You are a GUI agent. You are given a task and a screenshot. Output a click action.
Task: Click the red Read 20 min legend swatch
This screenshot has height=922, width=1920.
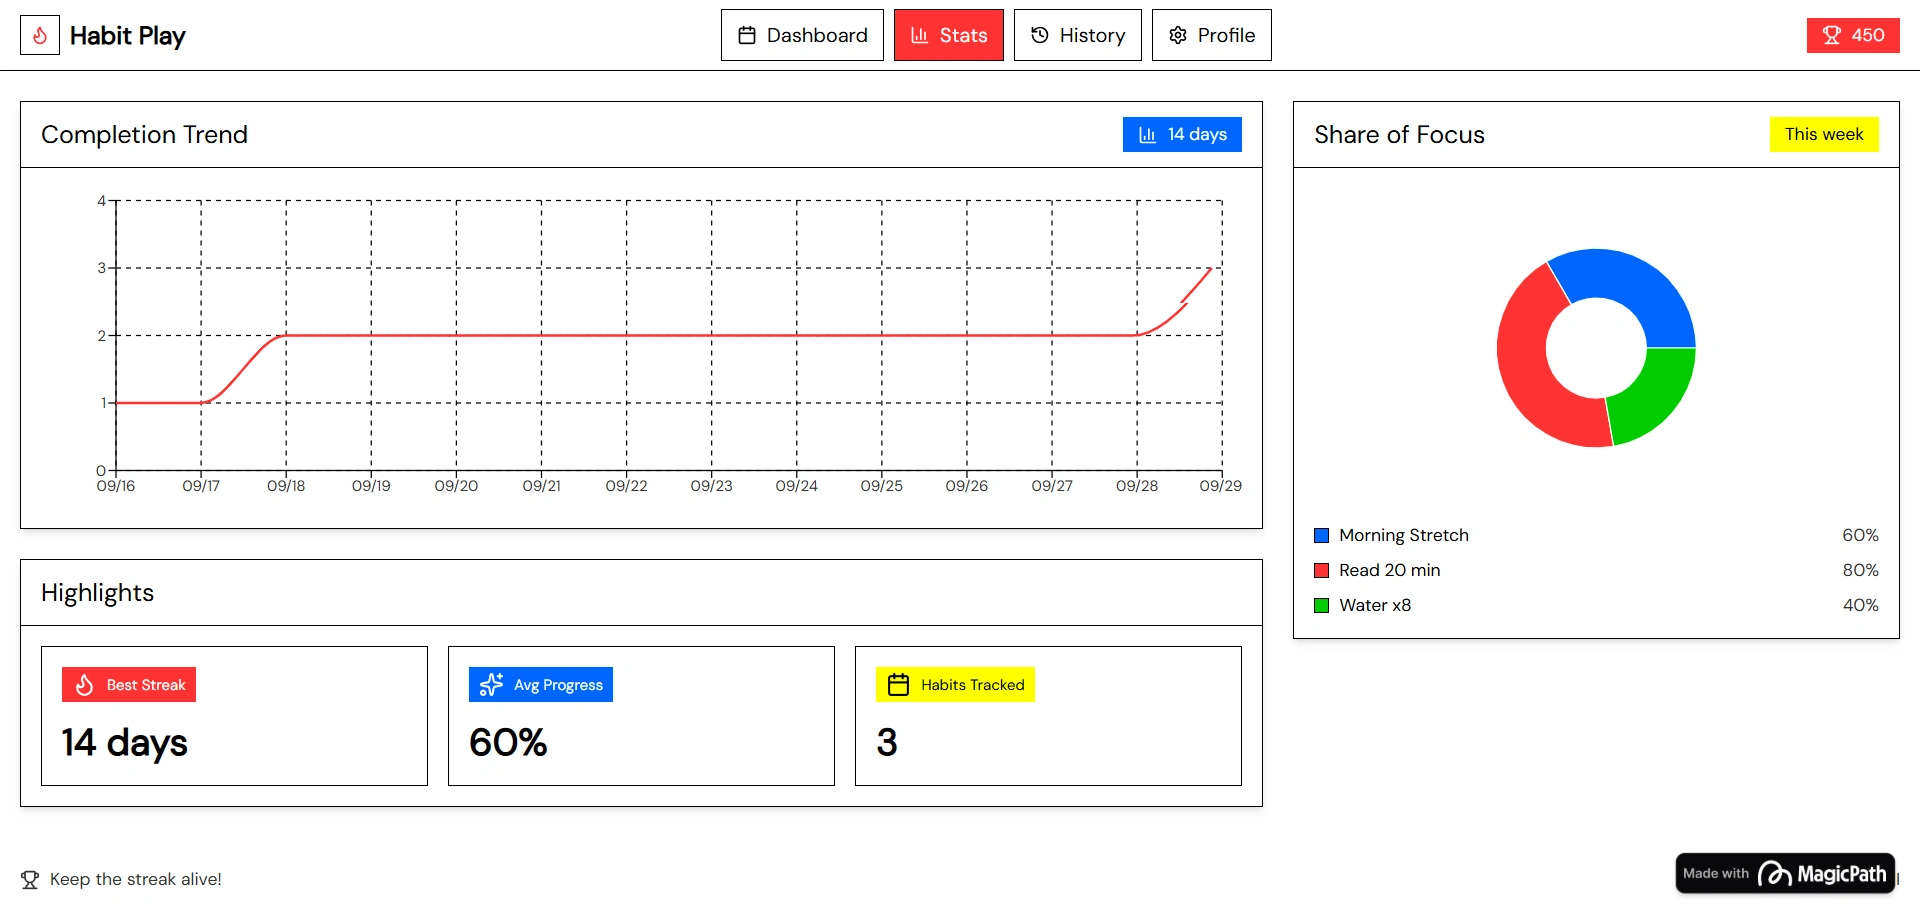click(1321, 571)
